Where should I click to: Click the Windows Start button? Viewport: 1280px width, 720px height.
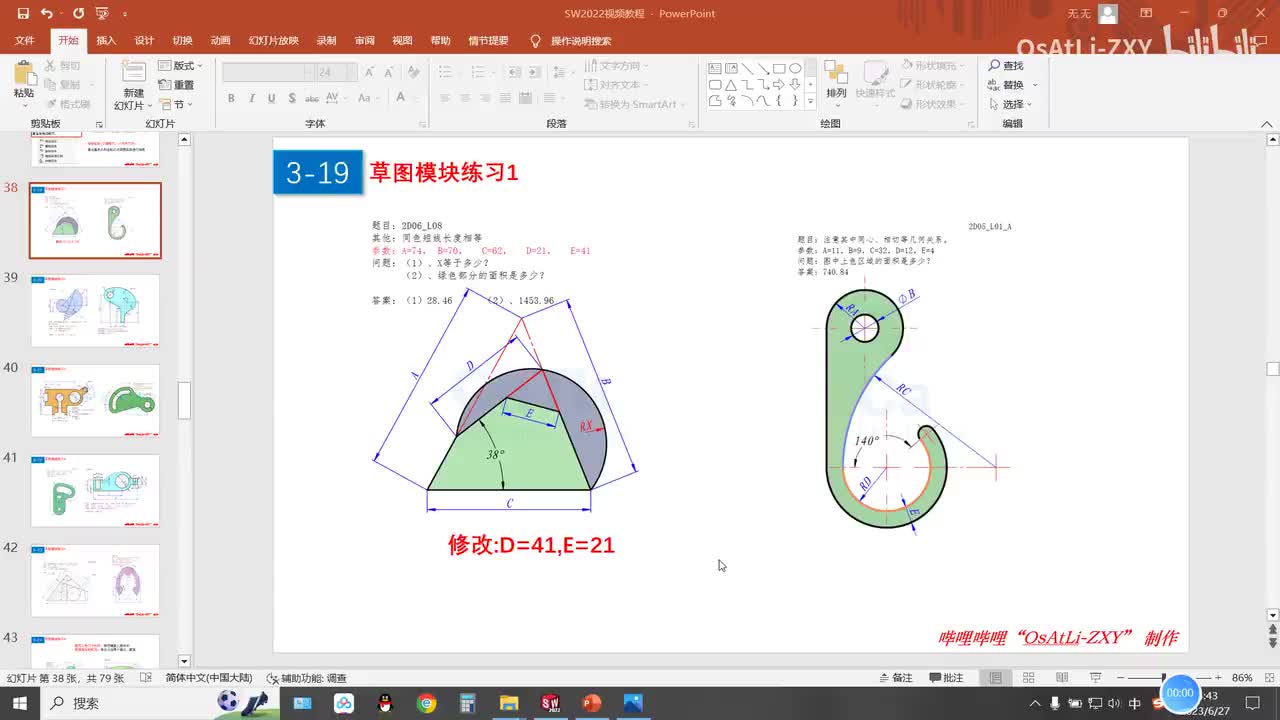coord(20,703)
